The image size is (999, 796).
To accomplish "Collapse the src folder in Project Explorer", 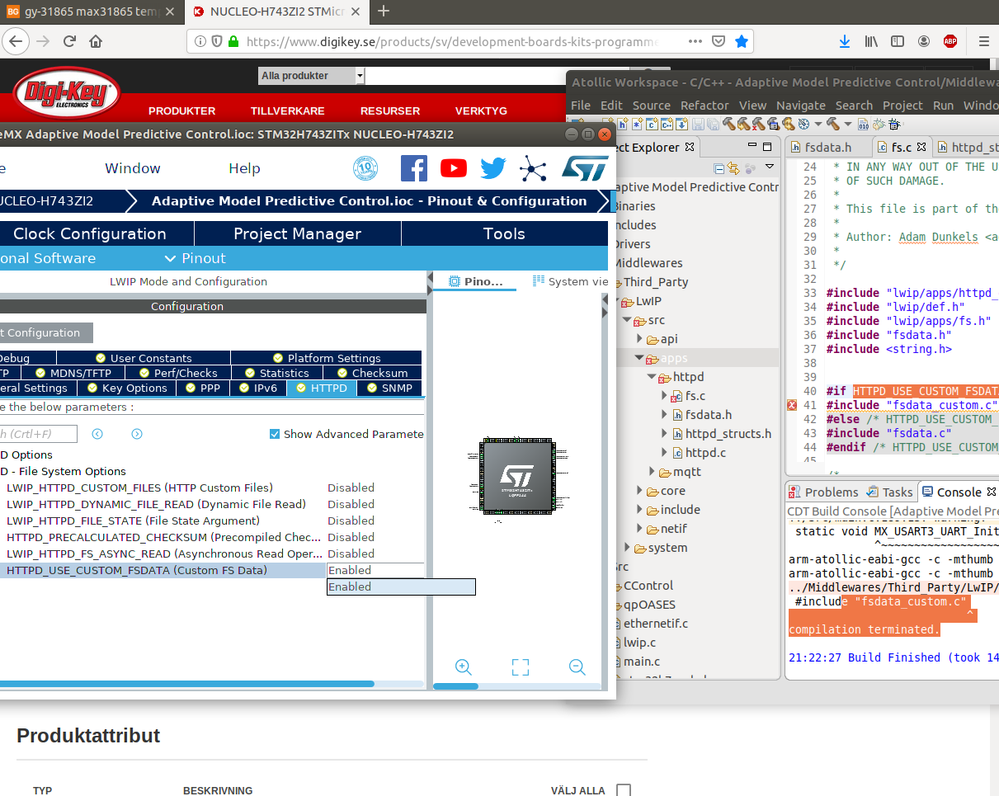I will point(627,320).
